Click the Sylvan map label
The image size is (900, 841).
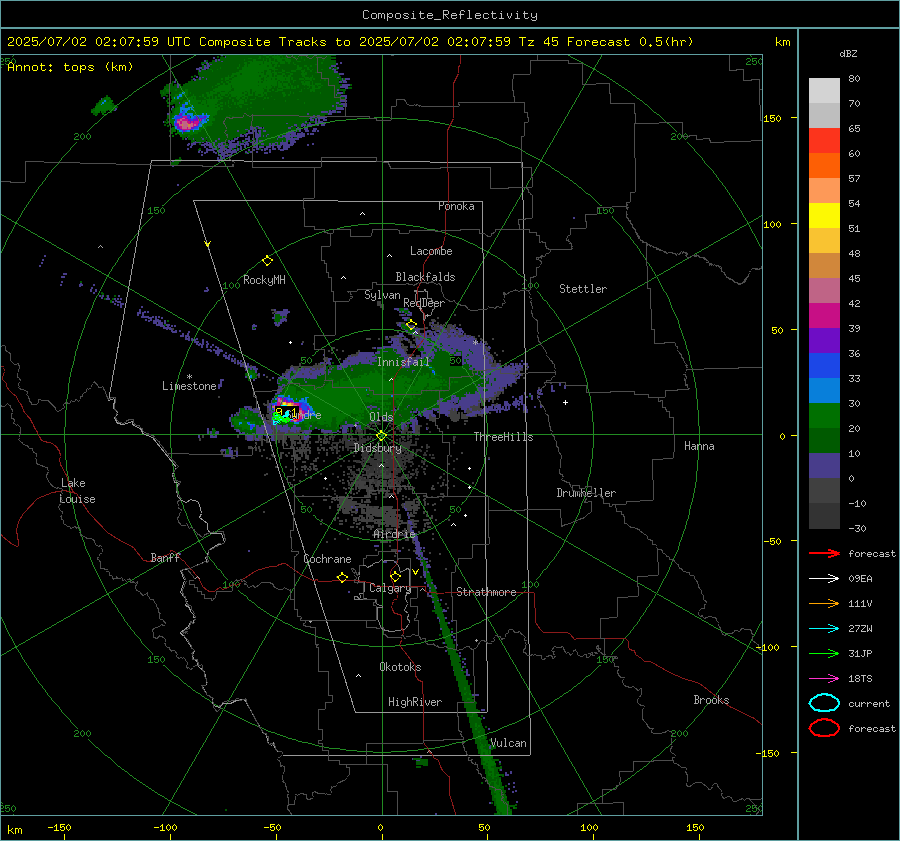(382, 295)
